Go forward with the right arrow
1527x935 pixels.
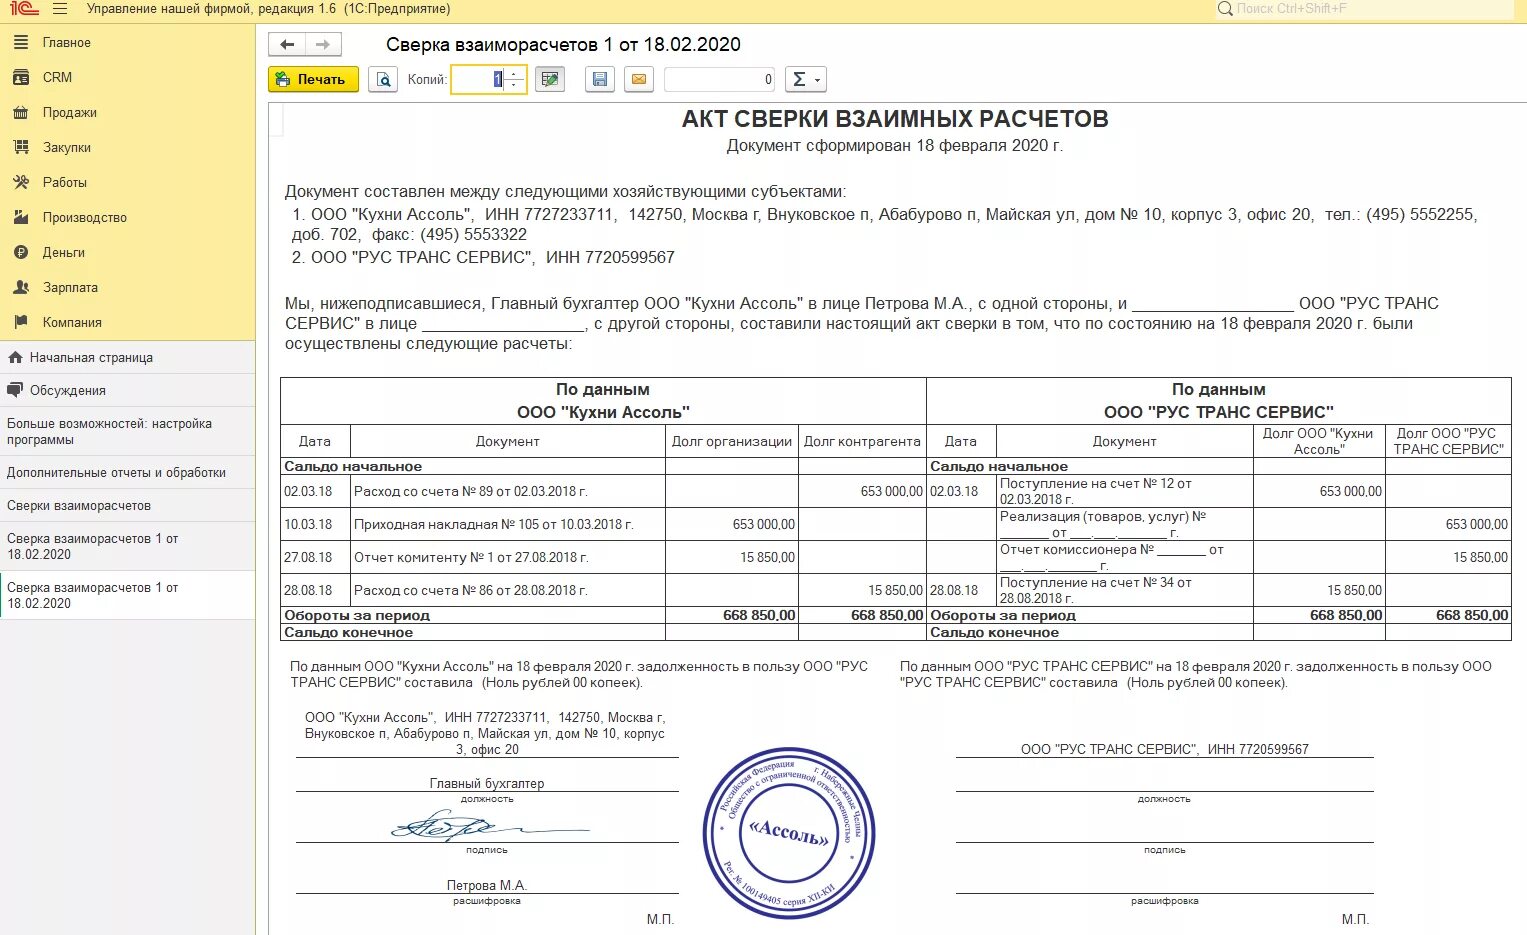point(323,44)
